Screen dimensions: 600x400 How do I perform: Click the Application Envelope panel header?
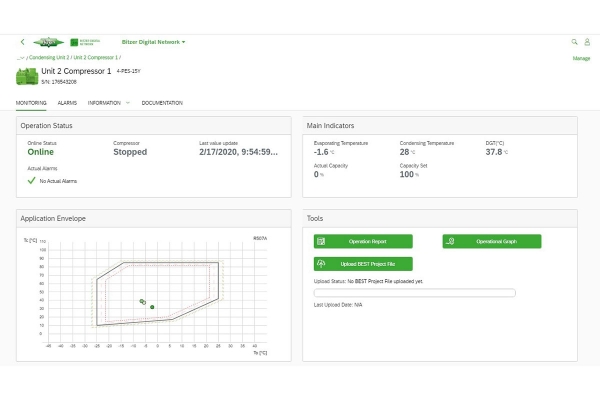click(x=153, y=219)
